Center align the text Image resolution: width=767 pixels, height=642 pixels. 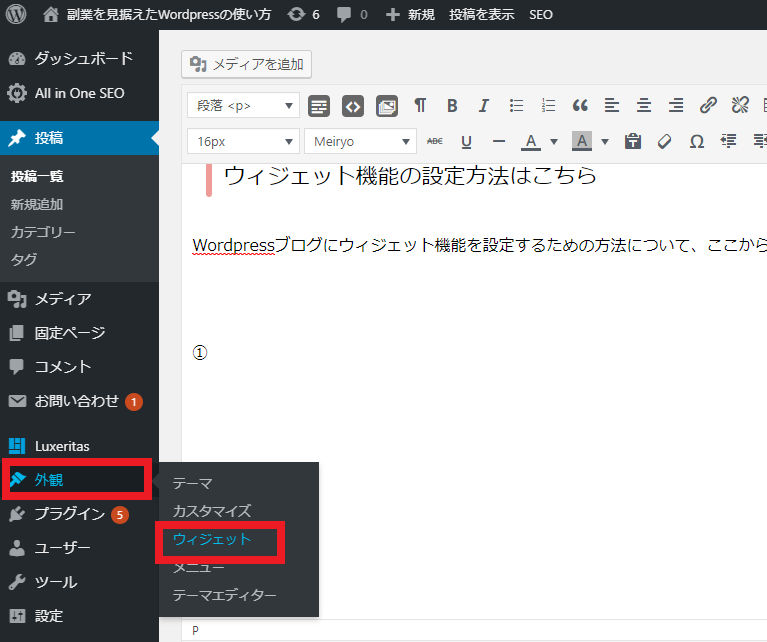pyautogui.click(x=644, y=105)
